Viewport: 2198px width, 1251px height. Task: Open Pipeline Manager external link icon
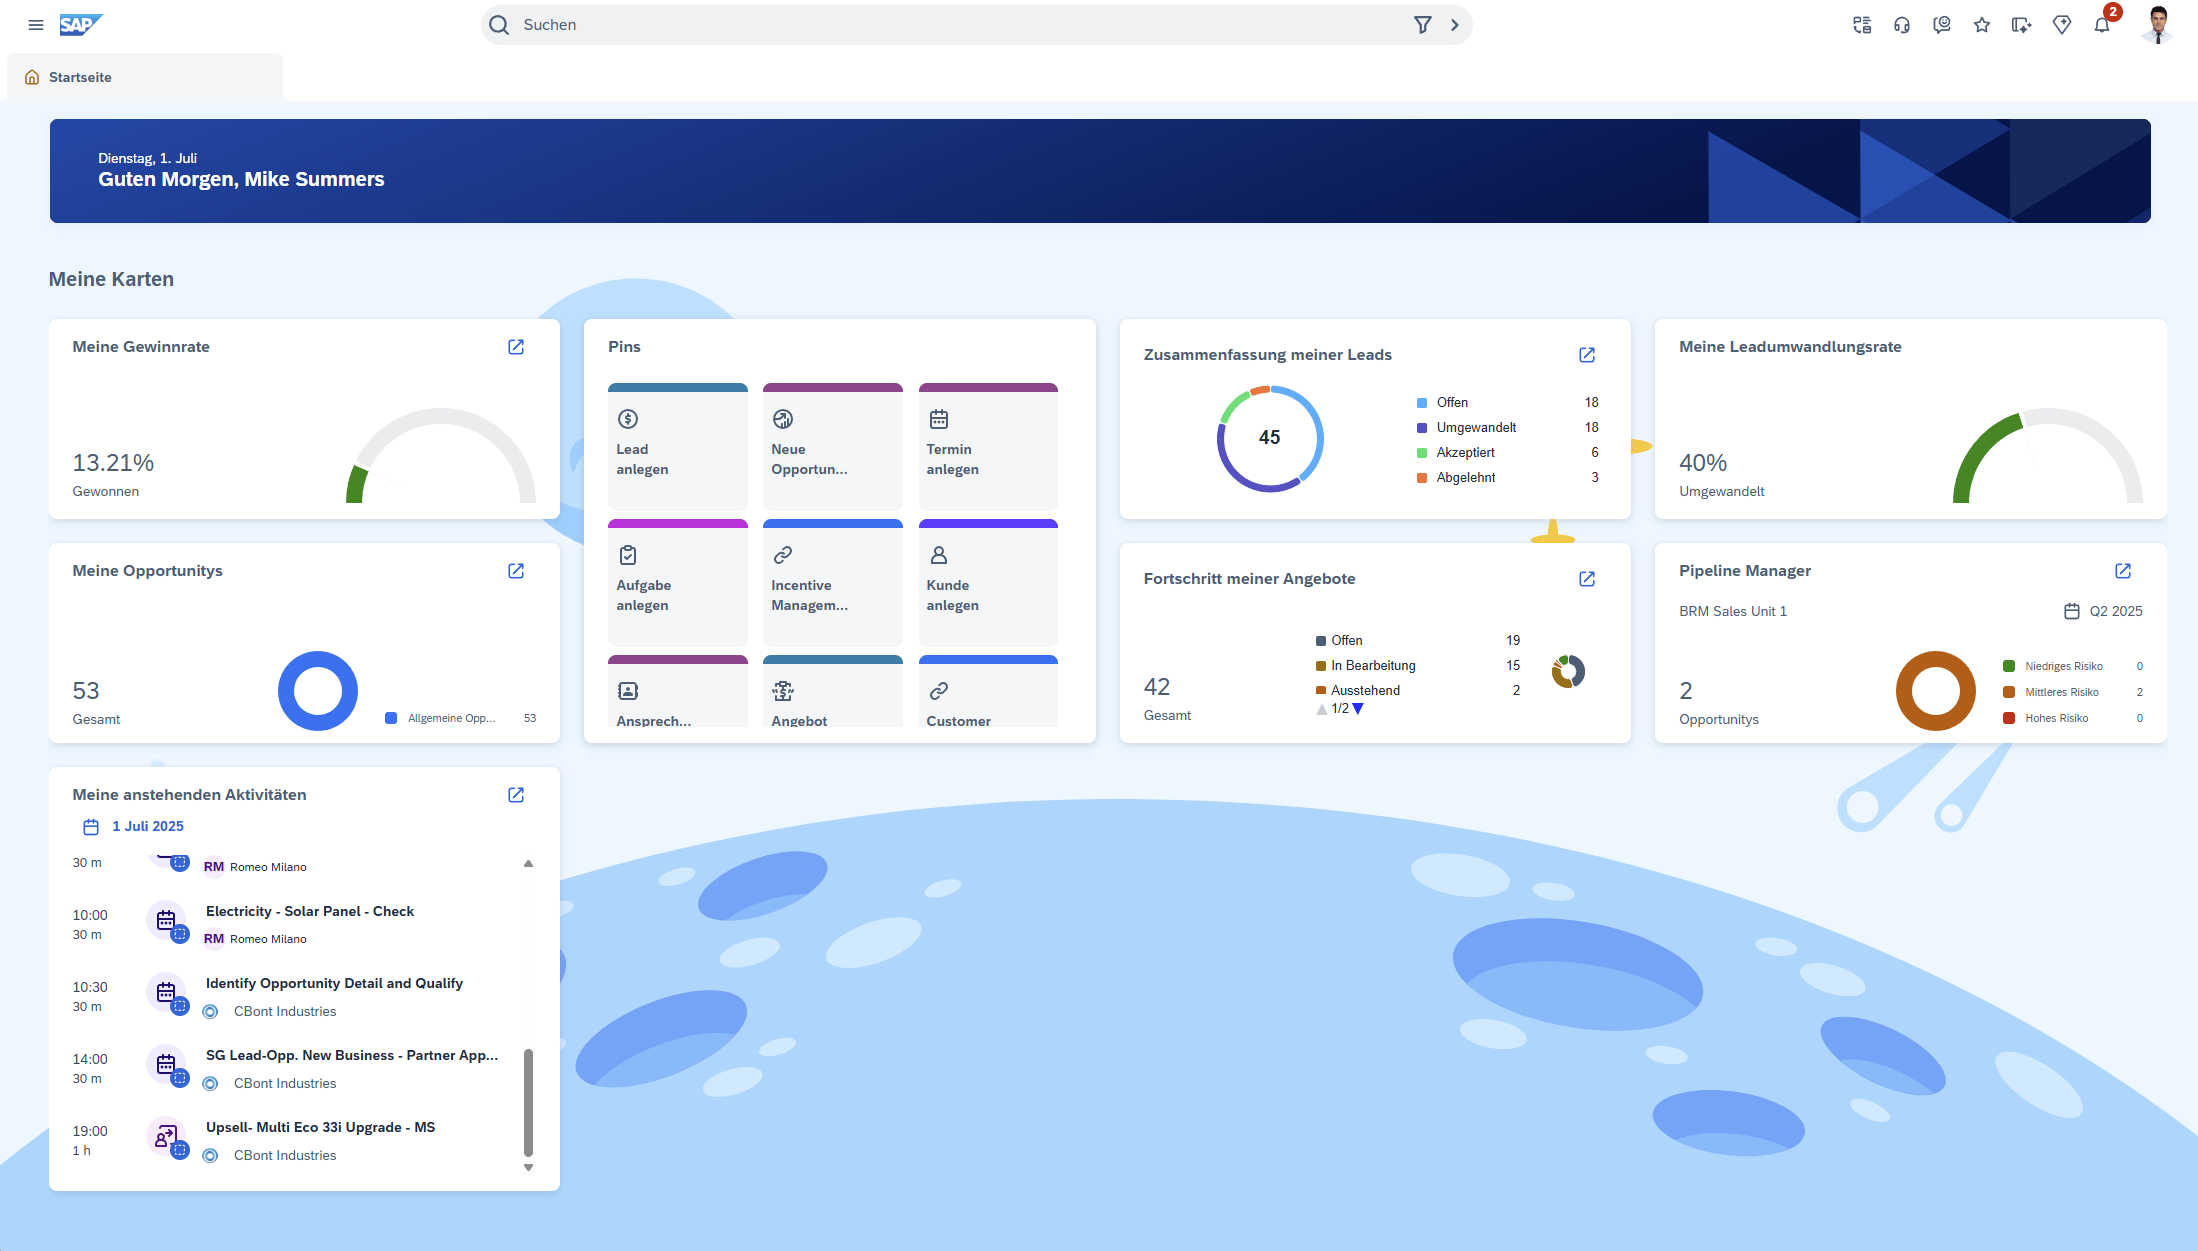2123,571
